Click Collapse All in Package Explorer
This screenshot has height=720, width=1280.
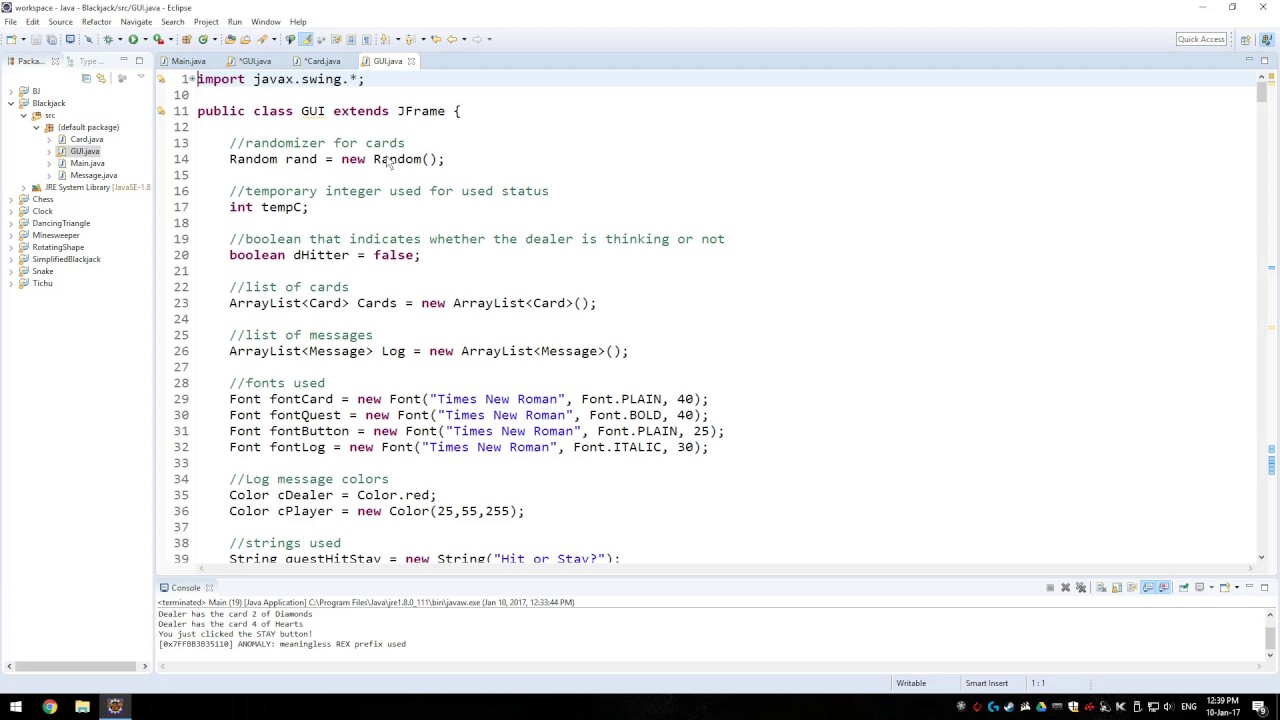click(86, 78)
